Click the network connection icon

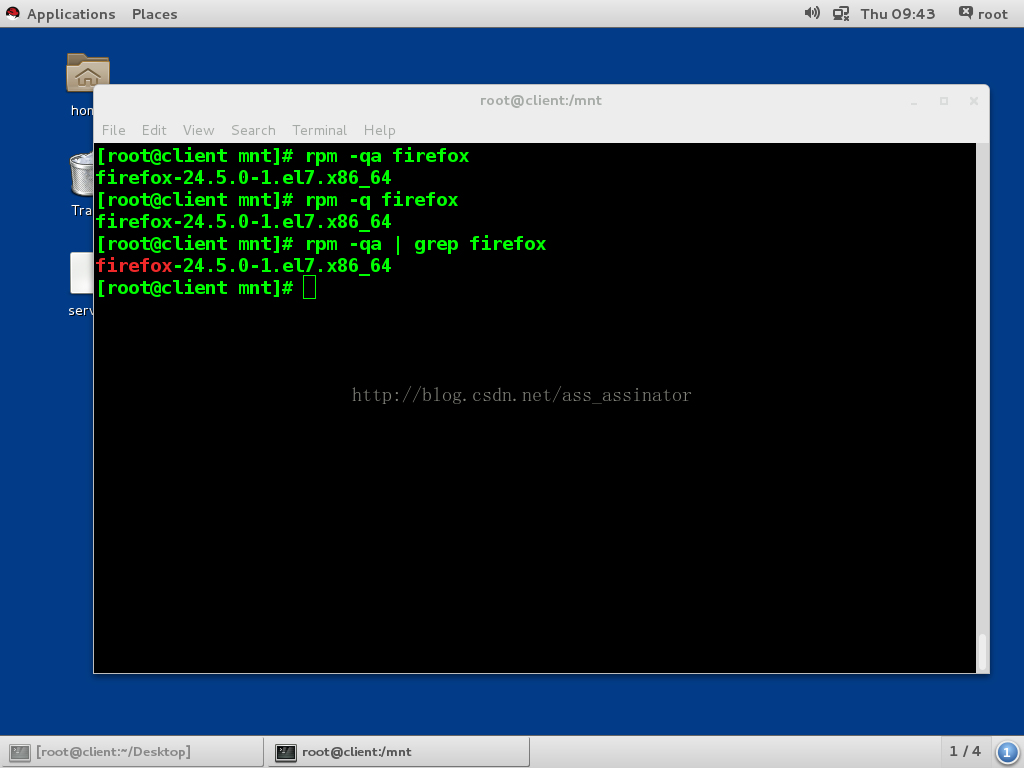pyautogui.click(x=840, y=14)
